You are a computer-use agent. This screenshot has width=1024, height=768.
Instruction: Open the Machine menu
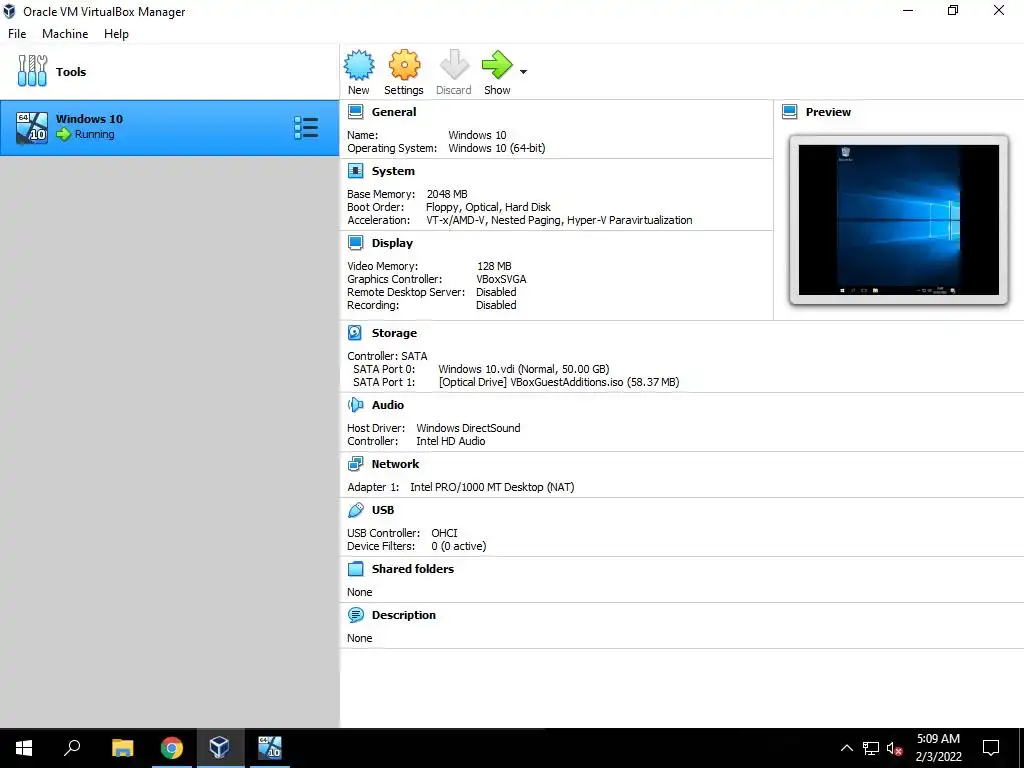coord(65,34)
